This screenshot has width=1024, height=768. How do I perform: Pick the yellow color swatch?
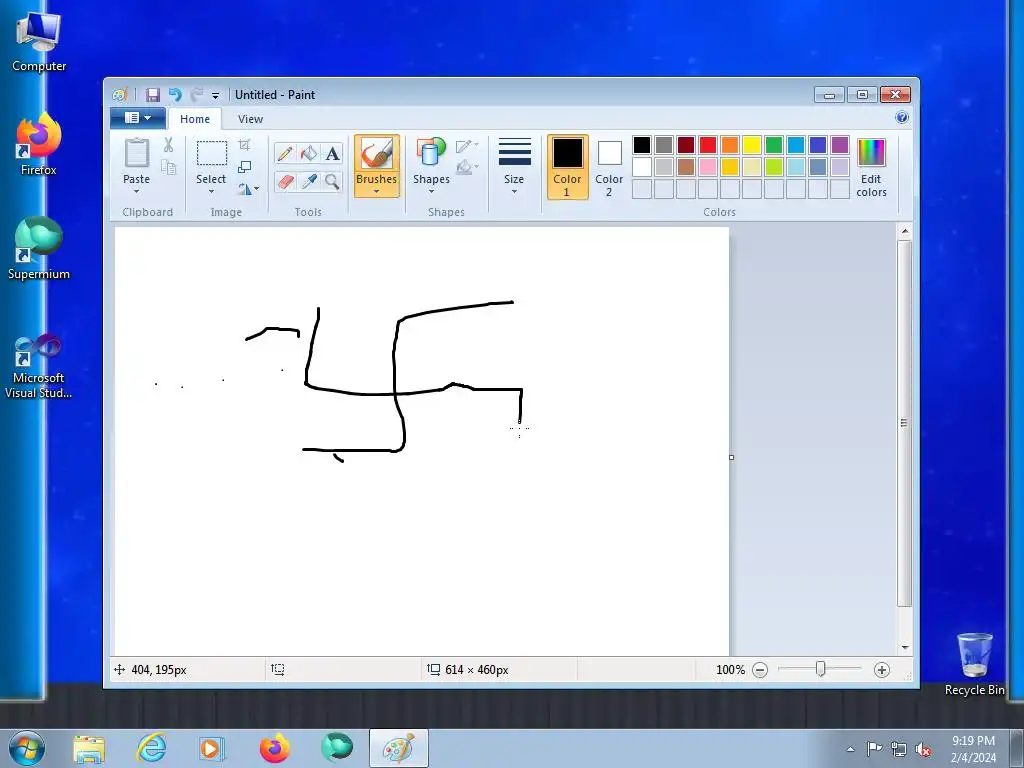(752, 145)
